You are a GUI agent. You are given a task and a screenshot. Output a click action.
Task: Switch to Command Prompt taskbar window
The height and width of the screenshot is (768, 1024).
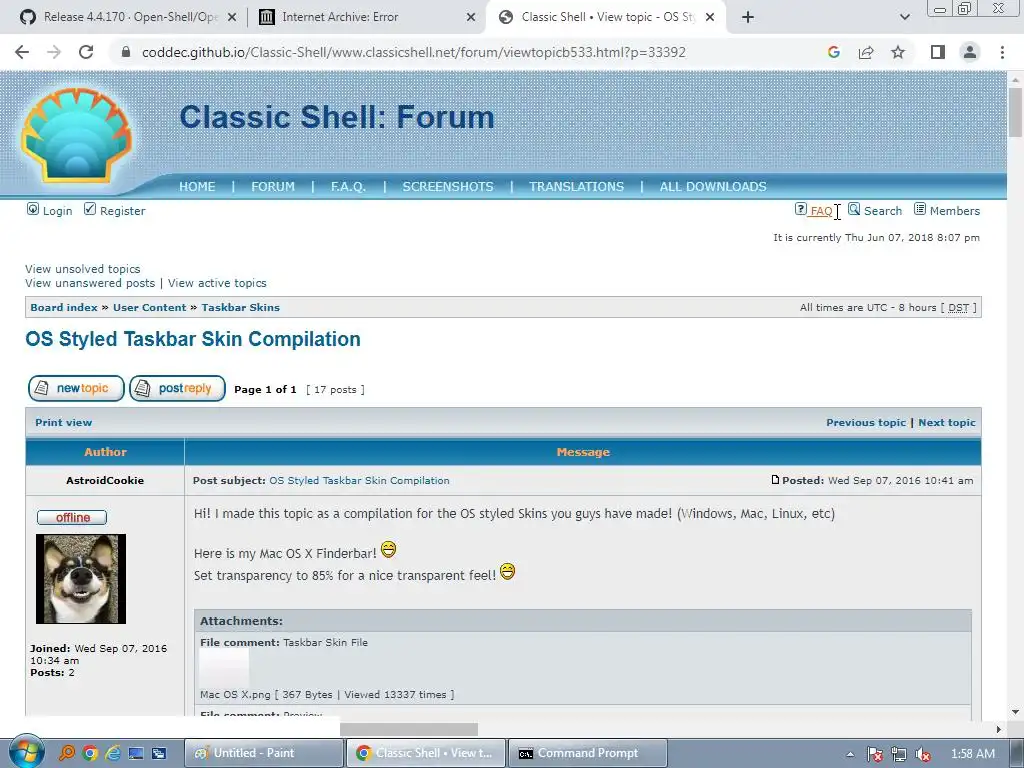click(588, 753)
